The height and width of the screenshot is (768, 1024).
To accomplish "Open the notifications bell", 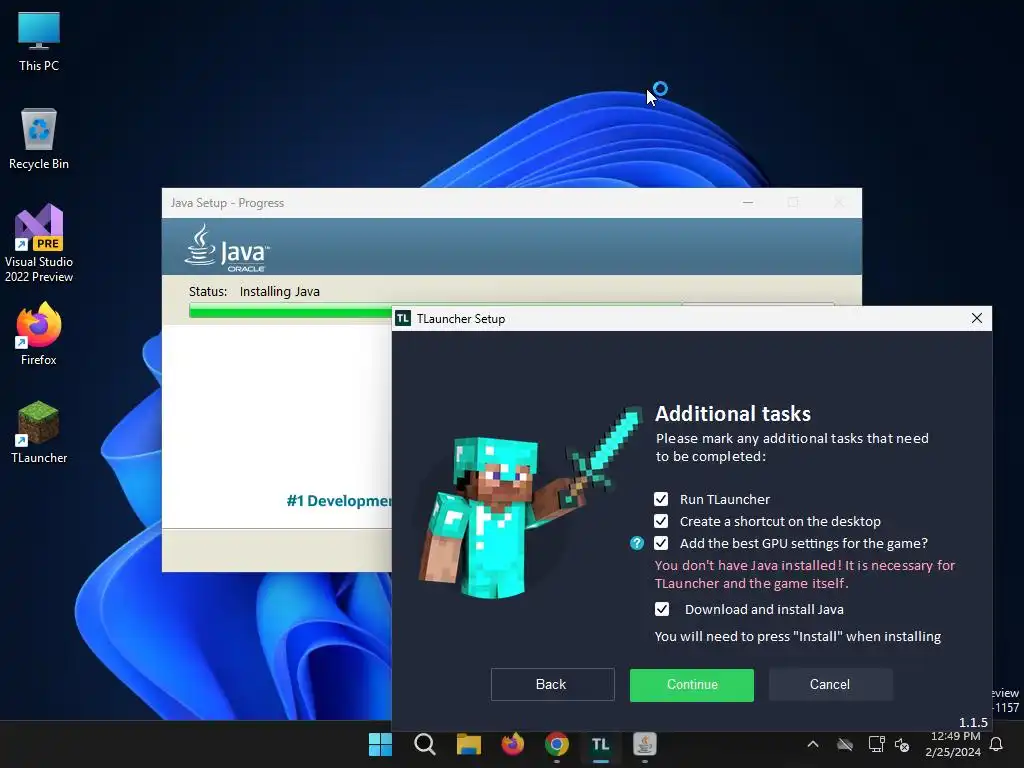I will click(997, 744).
